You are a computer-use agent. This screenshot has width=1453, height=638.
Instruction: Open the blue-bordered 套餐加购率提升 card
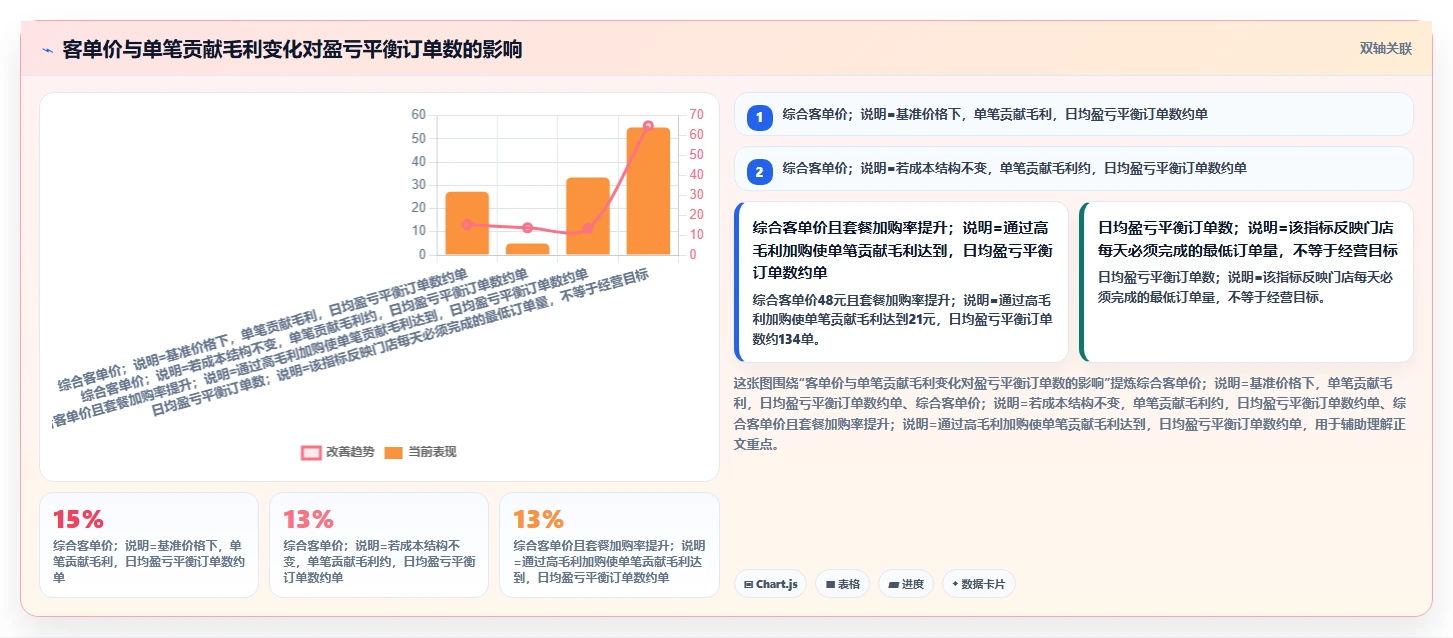coord(902,282)
